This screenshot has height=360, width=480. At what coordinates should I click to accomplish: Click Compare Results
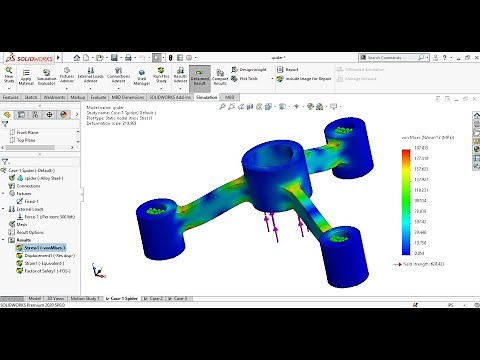[x=220, y=77]
